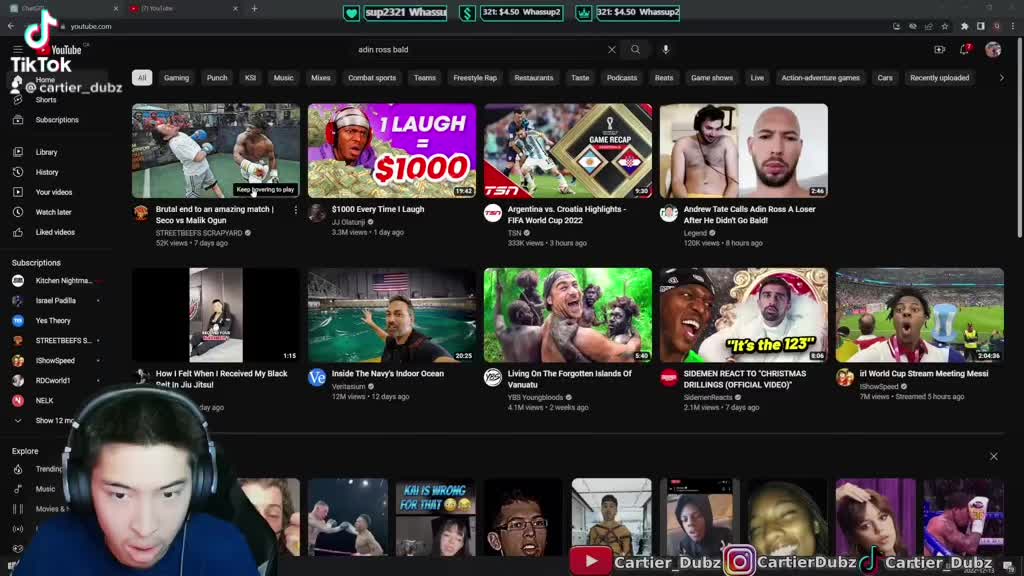The image size is (1024, 576).
Task: Close the shorts shelf with X
Action: pos(993,456)
